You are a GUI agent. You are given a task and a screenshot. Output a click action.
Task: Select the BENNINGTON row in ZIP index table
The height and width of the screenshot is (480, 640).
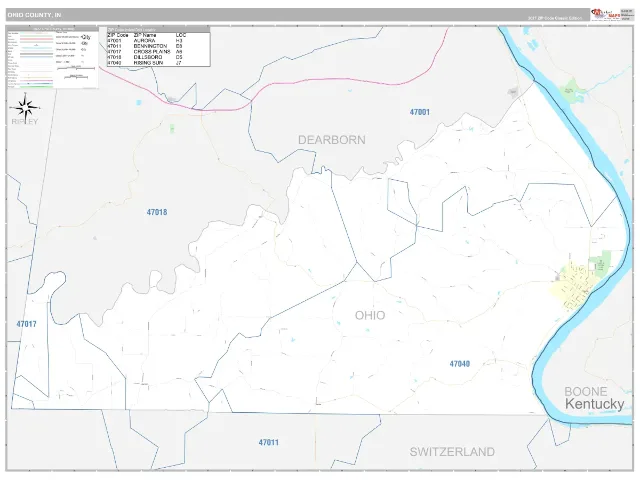point(158,47)
